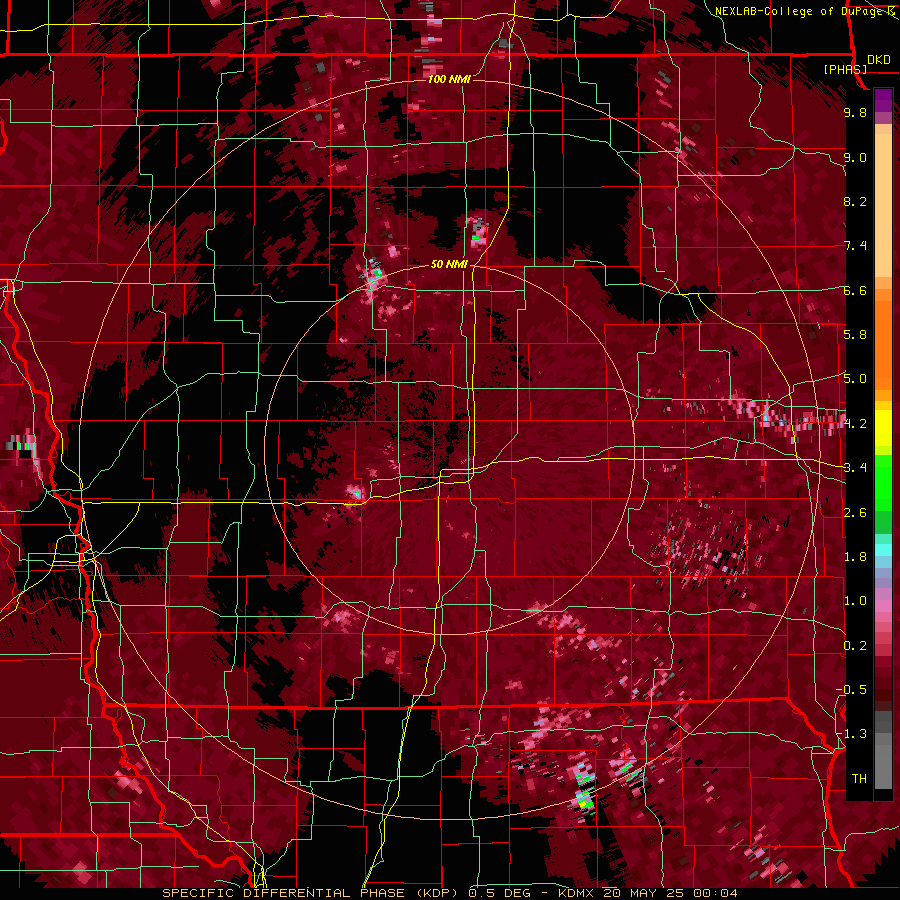Click the 100 NMI range ring label

(449, 79)
